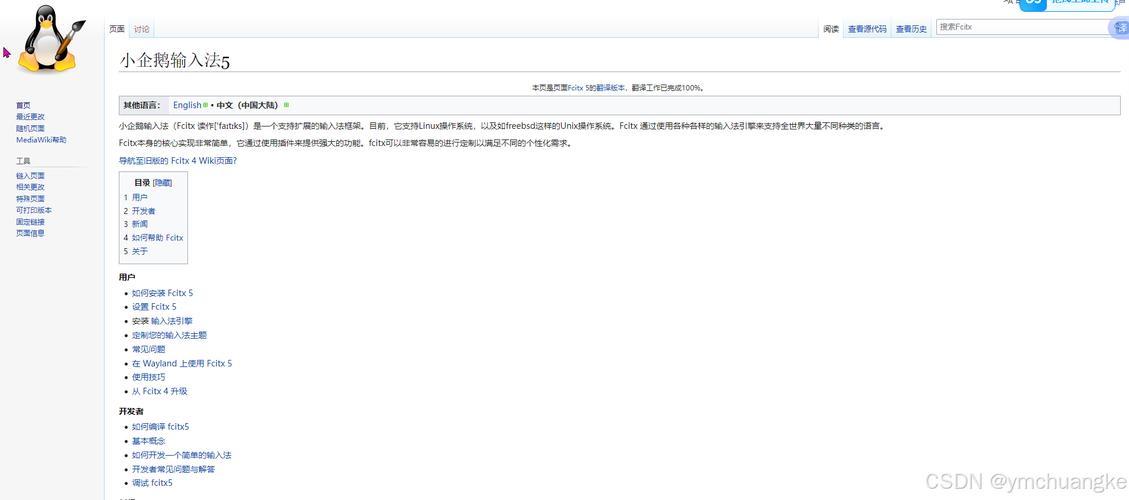
Task: Jump to contents entry 2 开发者
Action: pyautogui.click(x=139, y=211)
